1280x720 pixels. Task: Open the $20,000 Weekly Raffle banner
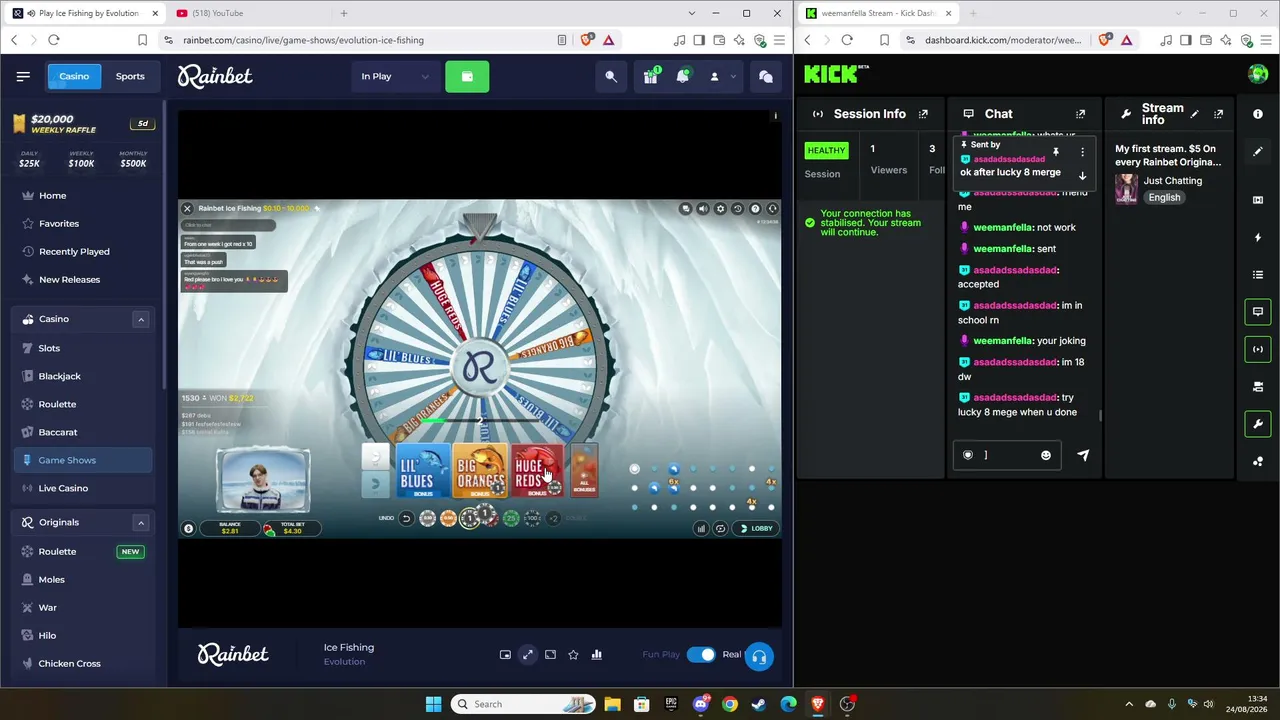(83, 124)
